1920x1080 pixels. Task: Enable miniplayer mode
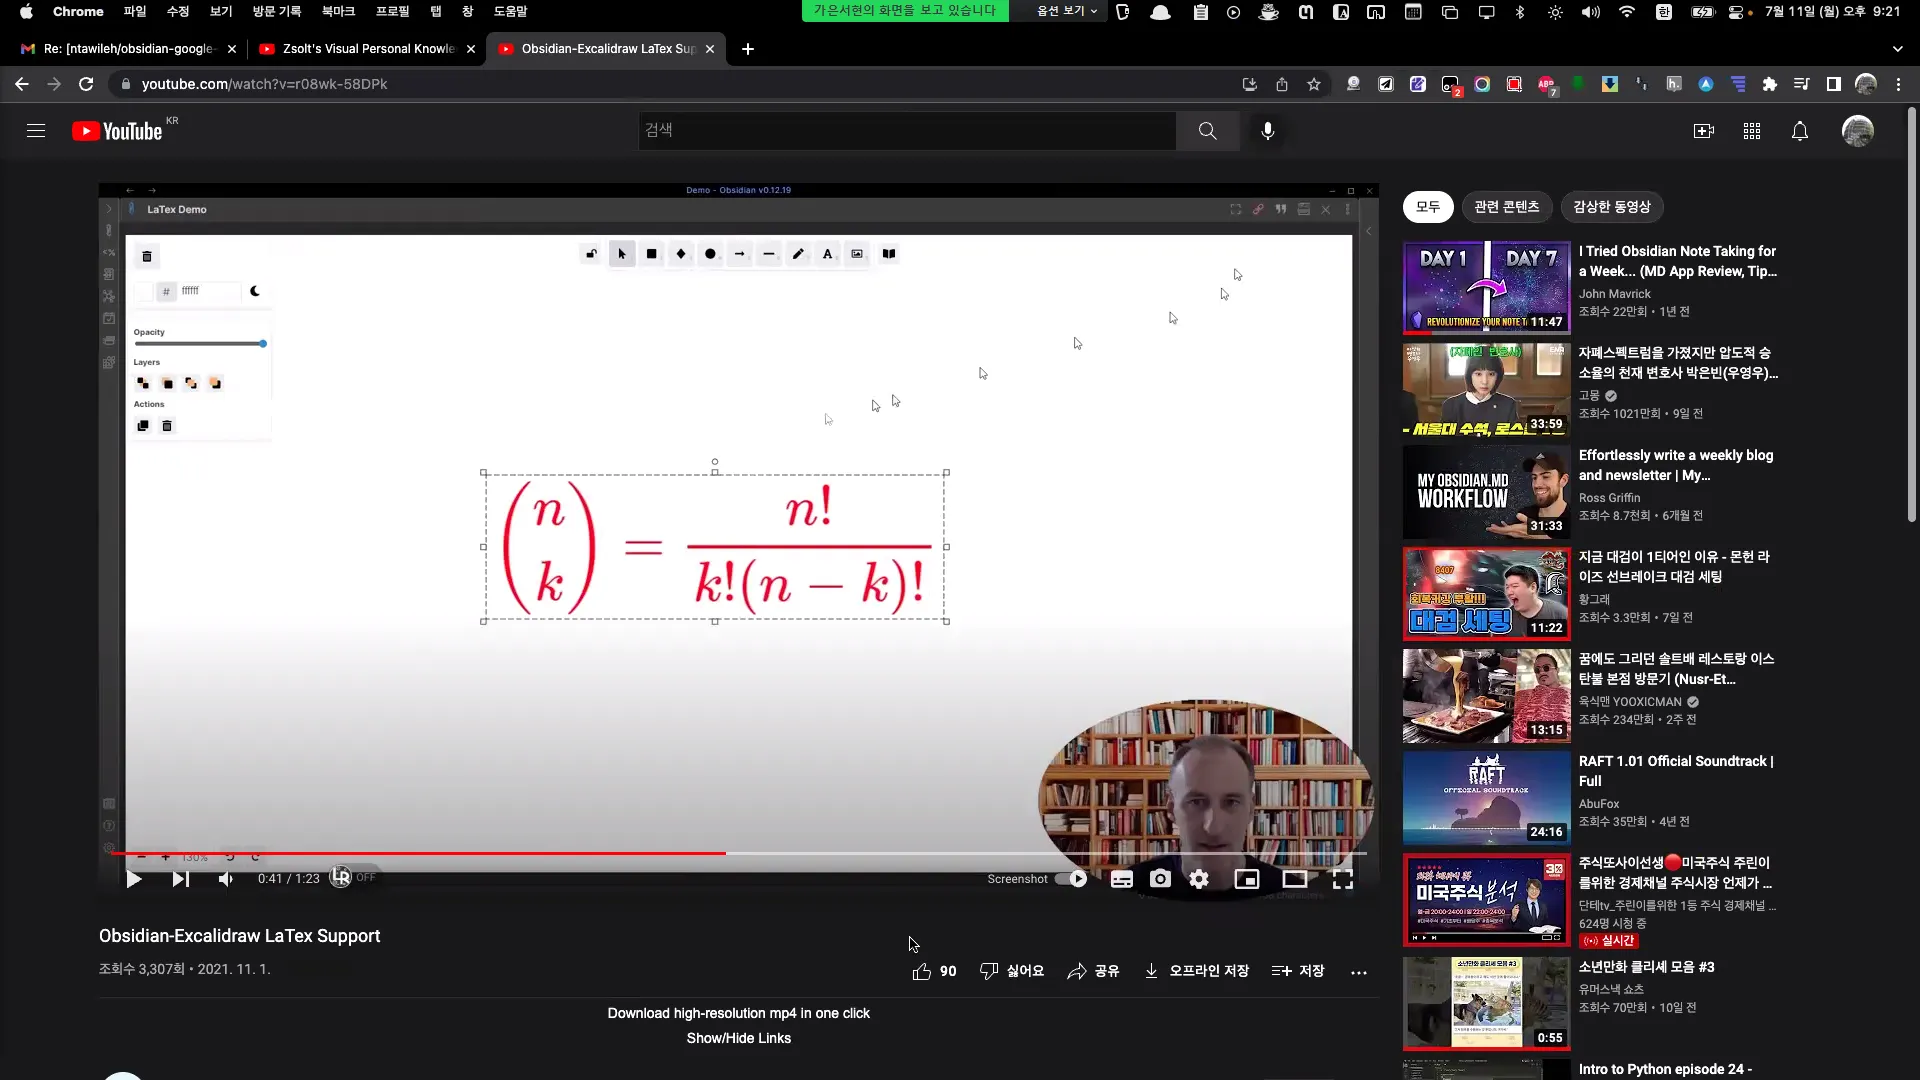click(1246, 879)
